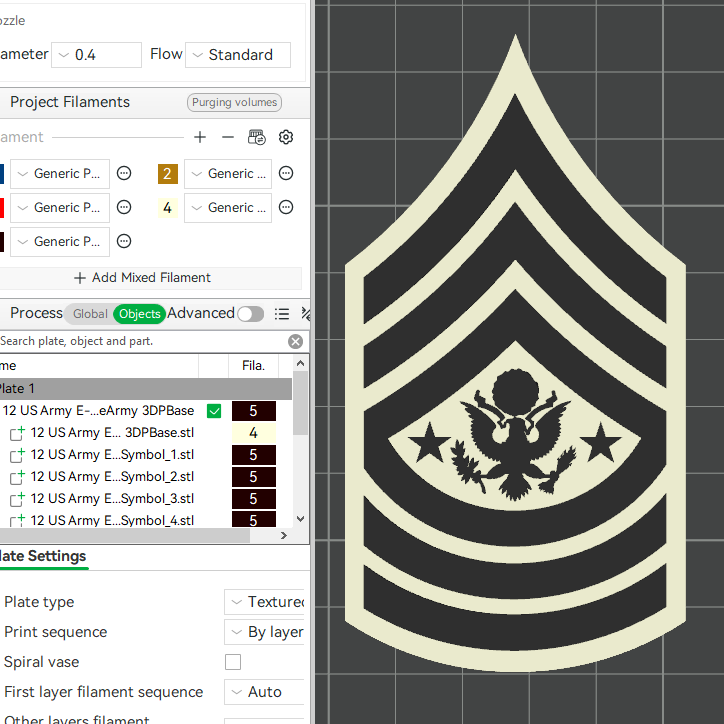Change filament of Symbol_2.stl part
This screenshot has width=724, height=724.
point(253,477)
